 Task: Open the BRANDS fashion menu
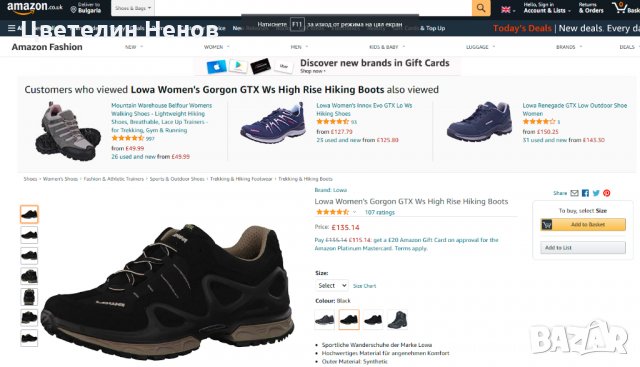pyautogui.click(x=569, y=47)
